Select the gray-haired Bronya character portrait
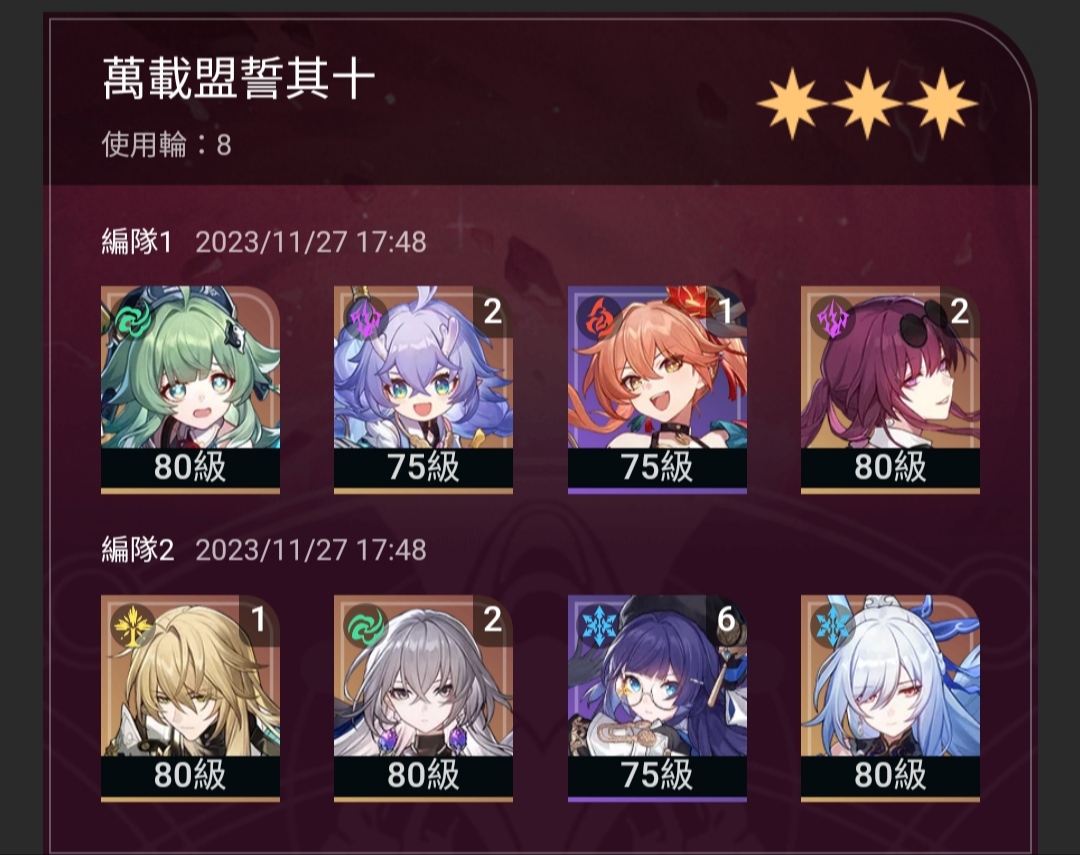1080x855 pixels. click(x=423, y=698)
